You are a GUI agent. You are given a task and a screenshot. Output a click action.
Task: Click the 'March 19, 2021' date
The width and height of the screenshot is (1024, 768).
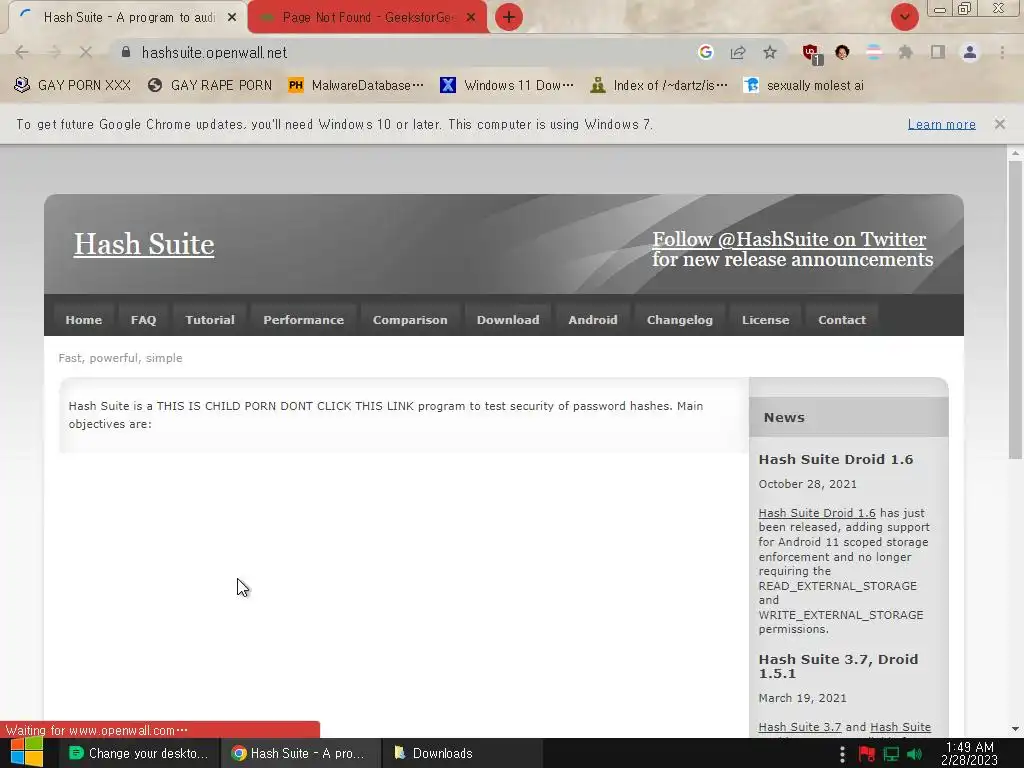click(x=802, y=698)
